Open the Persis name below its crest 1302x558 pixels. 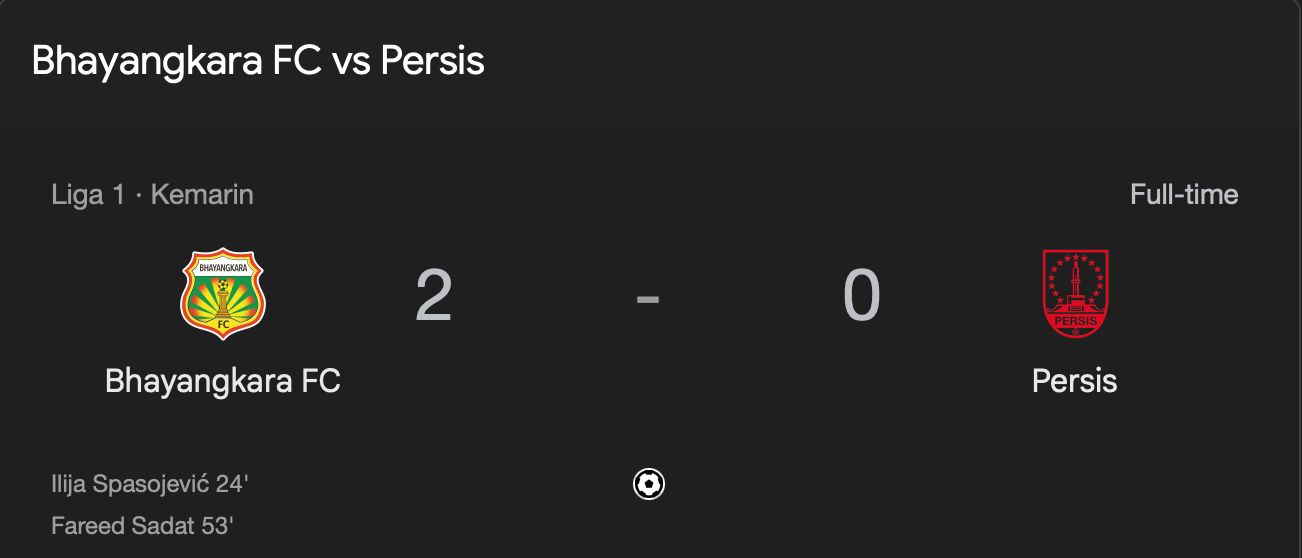[x=1074, y=381]
